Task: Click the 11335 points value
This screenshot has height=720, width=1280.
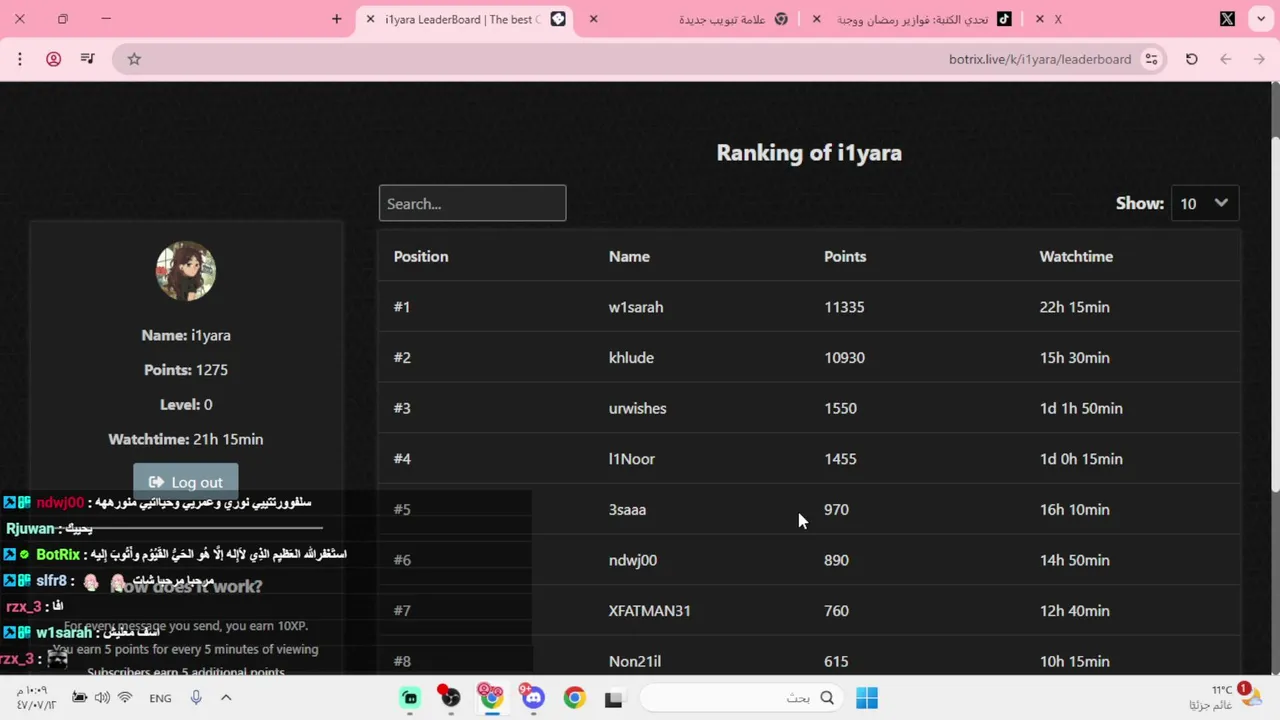Action: point(844,307)
